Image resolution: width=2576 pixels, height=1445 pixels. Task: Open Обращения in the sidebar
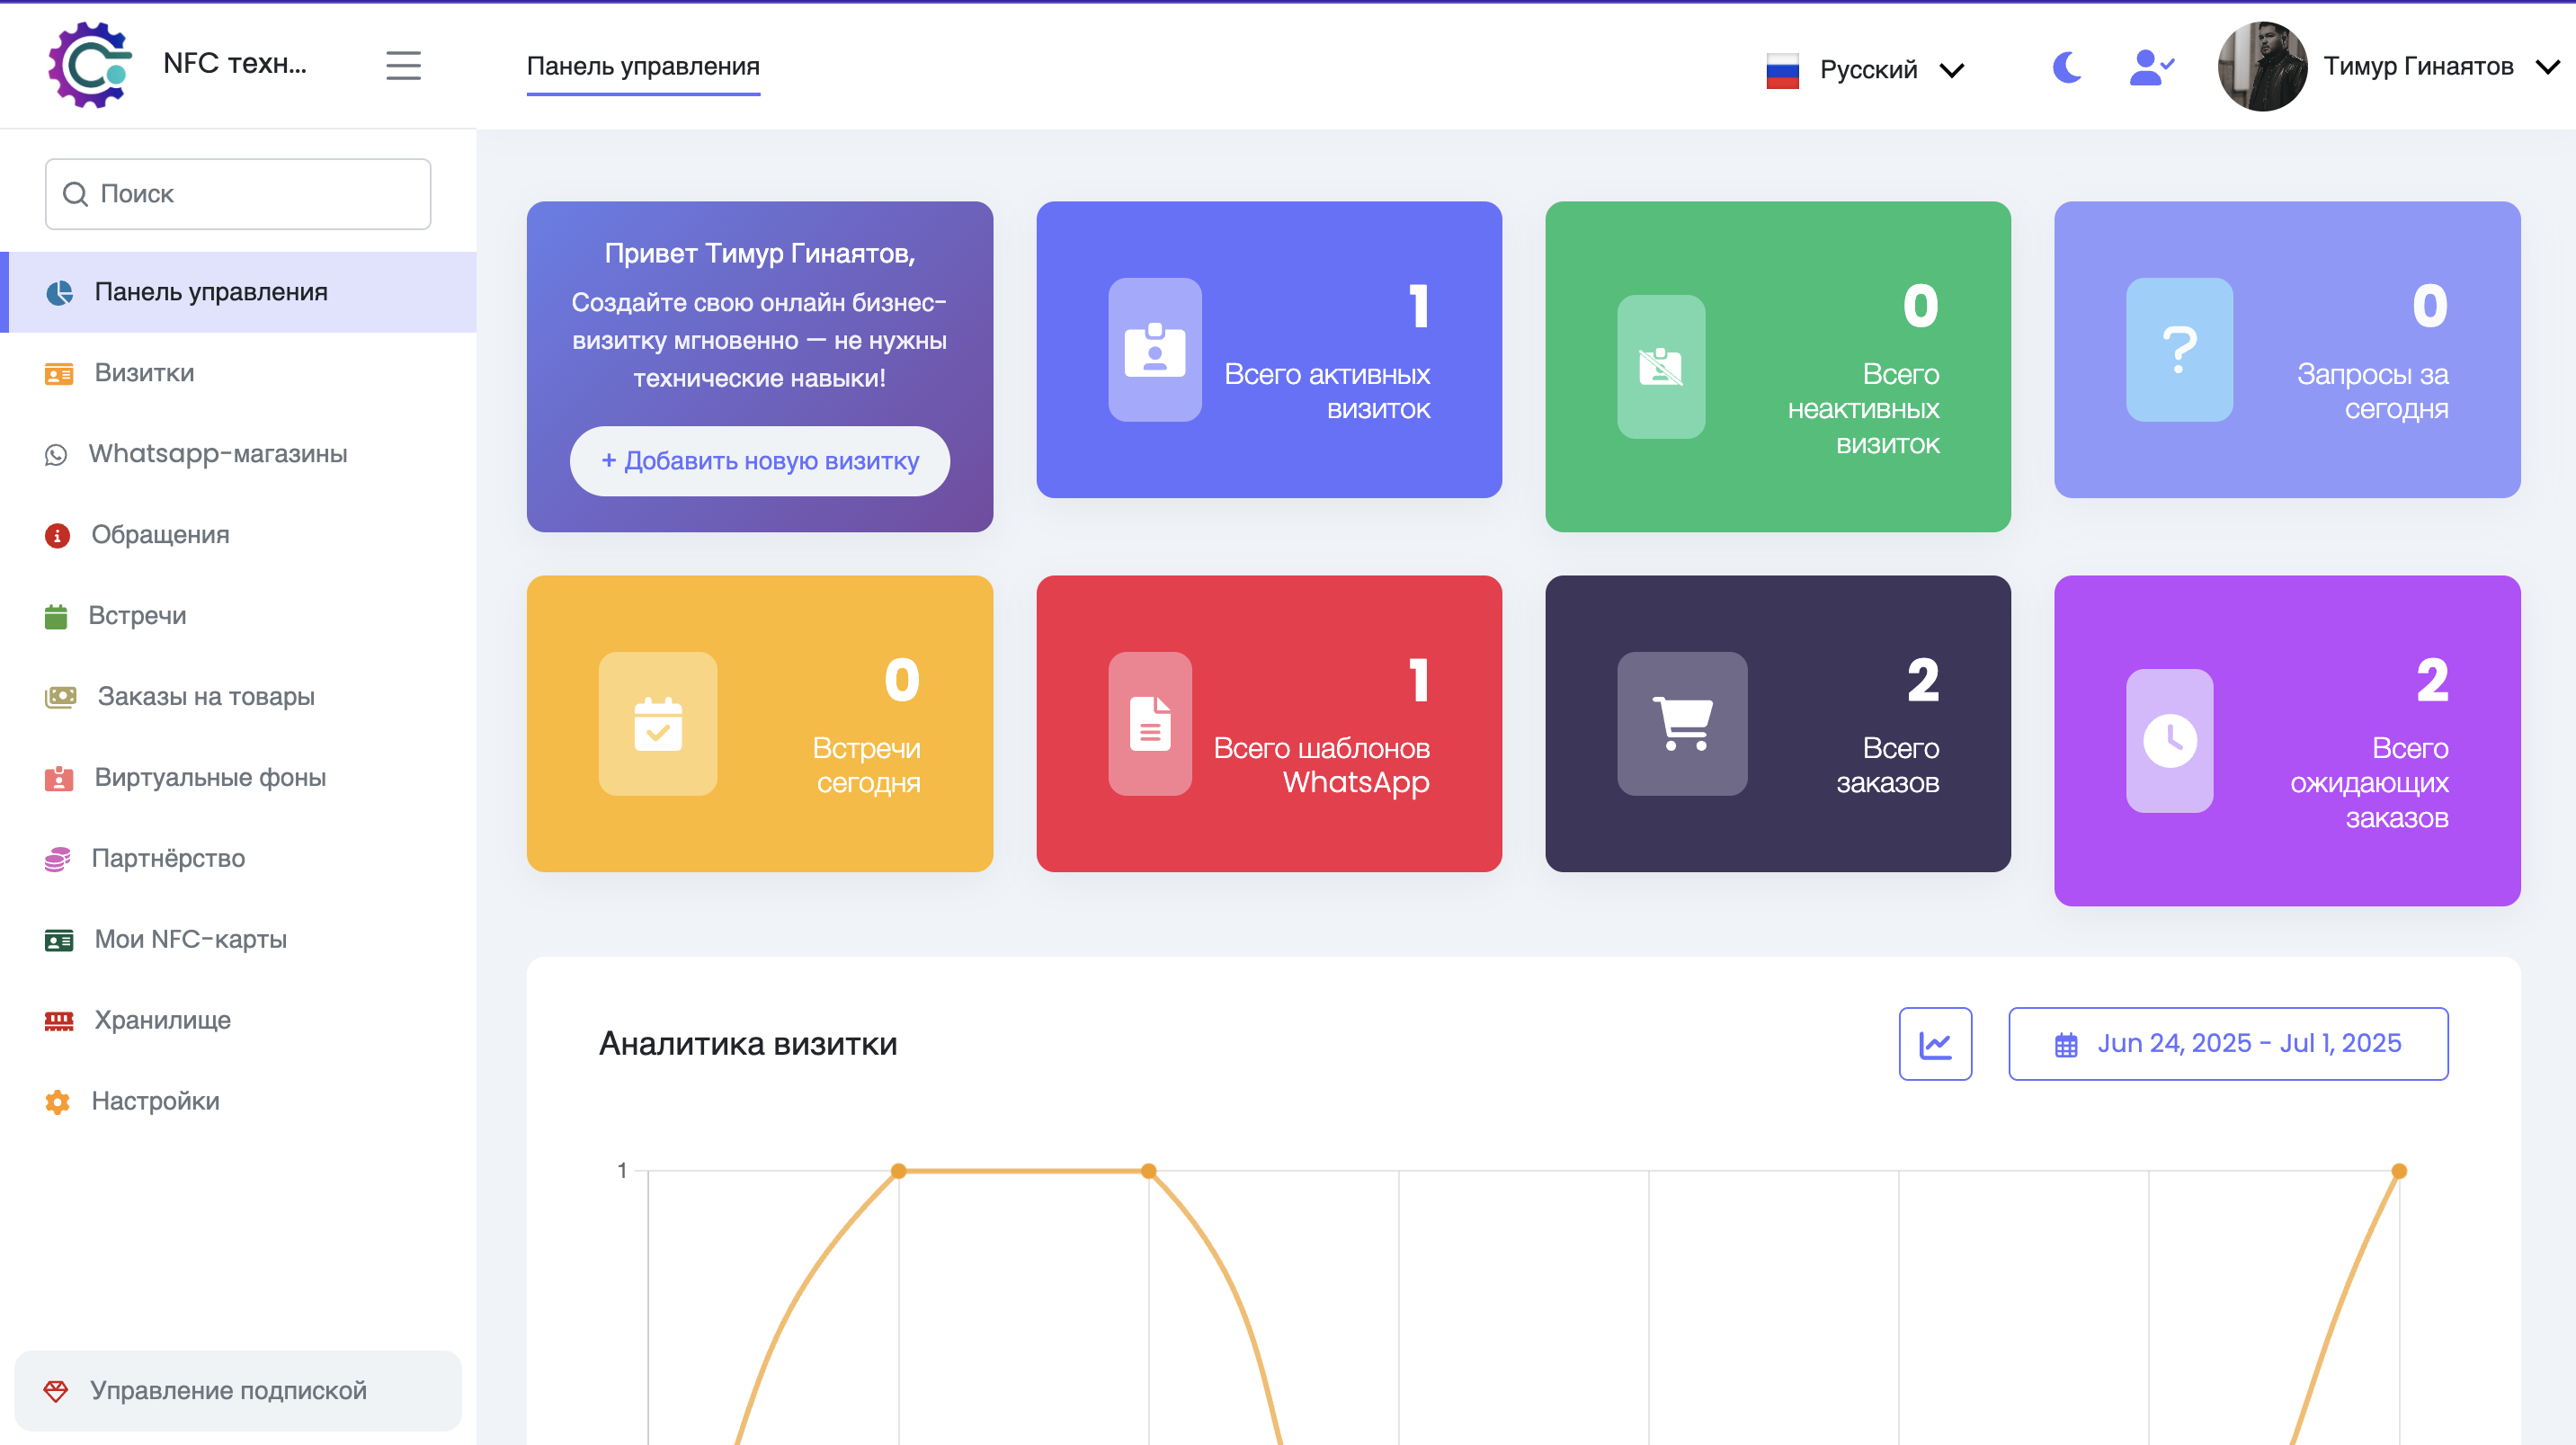pos(238,535)
